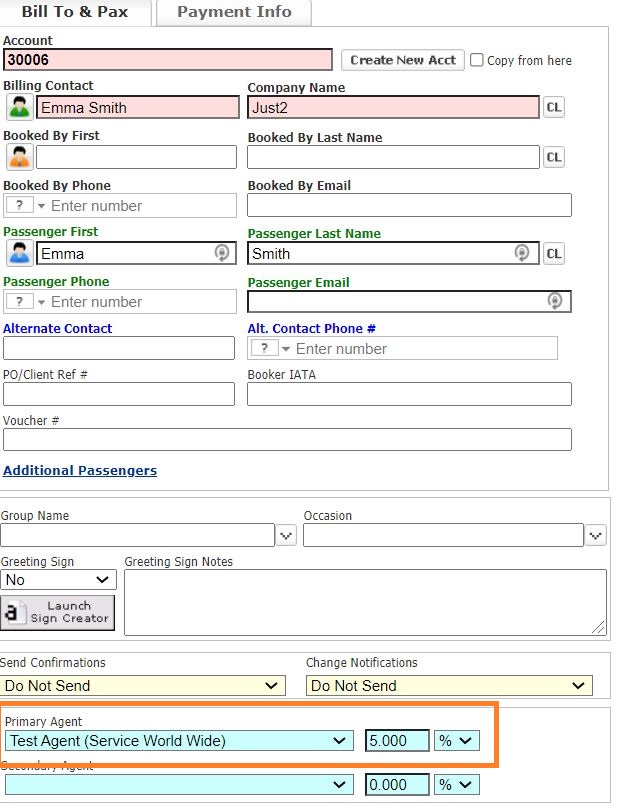Click the CL button beside Company Name
619x809 pixels.
point(553,107)
